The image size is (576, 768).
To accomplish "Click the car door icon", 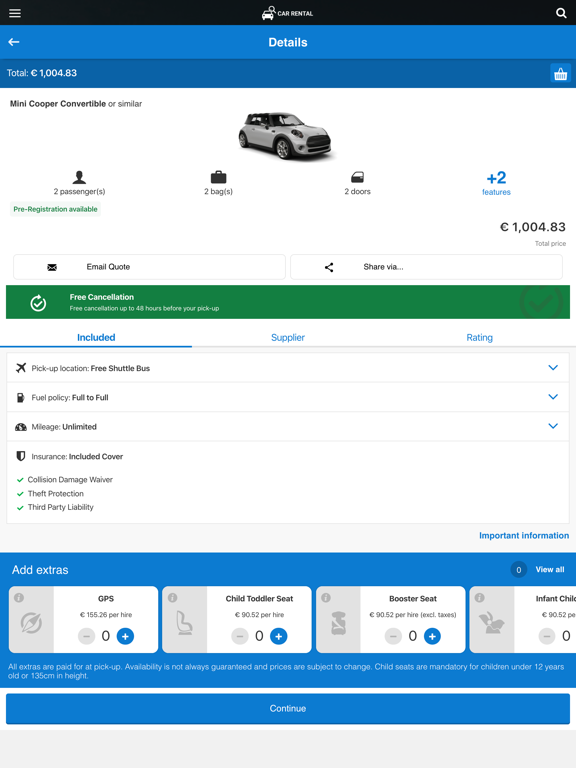I will coord(358,177).
